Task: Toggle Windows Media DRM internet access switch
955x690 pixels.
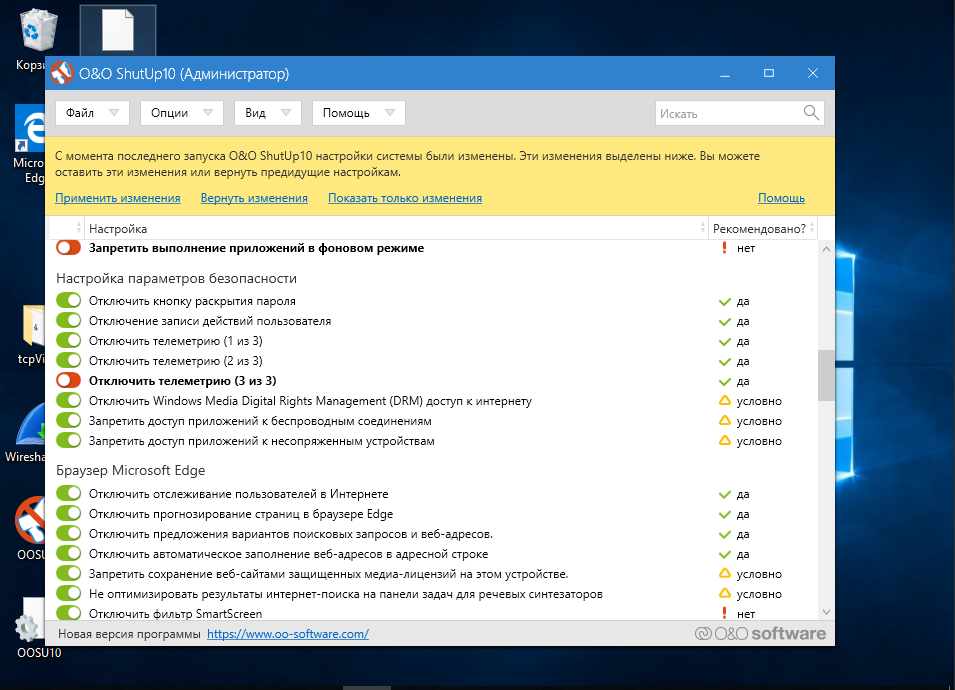Action: pyautogui.click(x=68, y=401)
